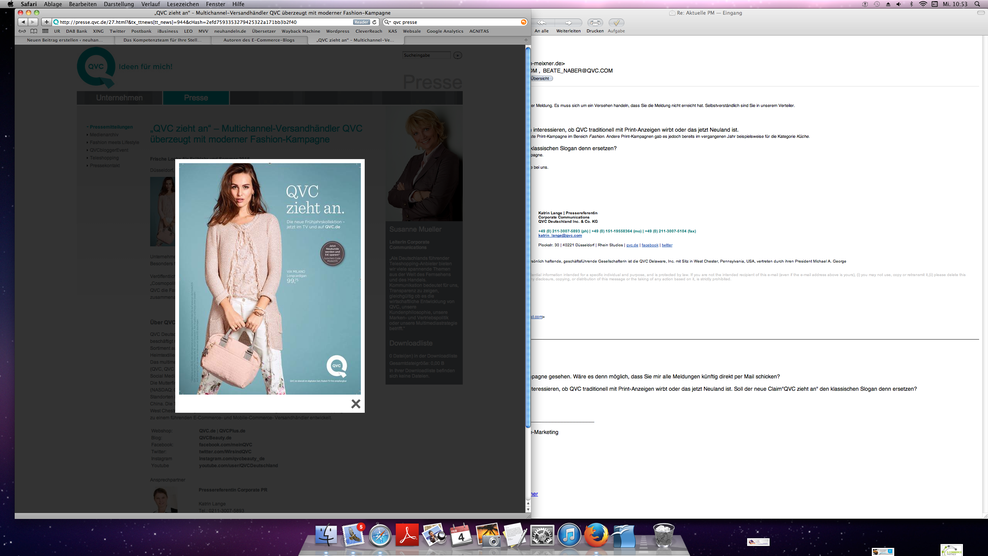The width and height of the screenshot is (988, 556).
Task: Add a bookmark with the plus button
Action: [46, 22]
